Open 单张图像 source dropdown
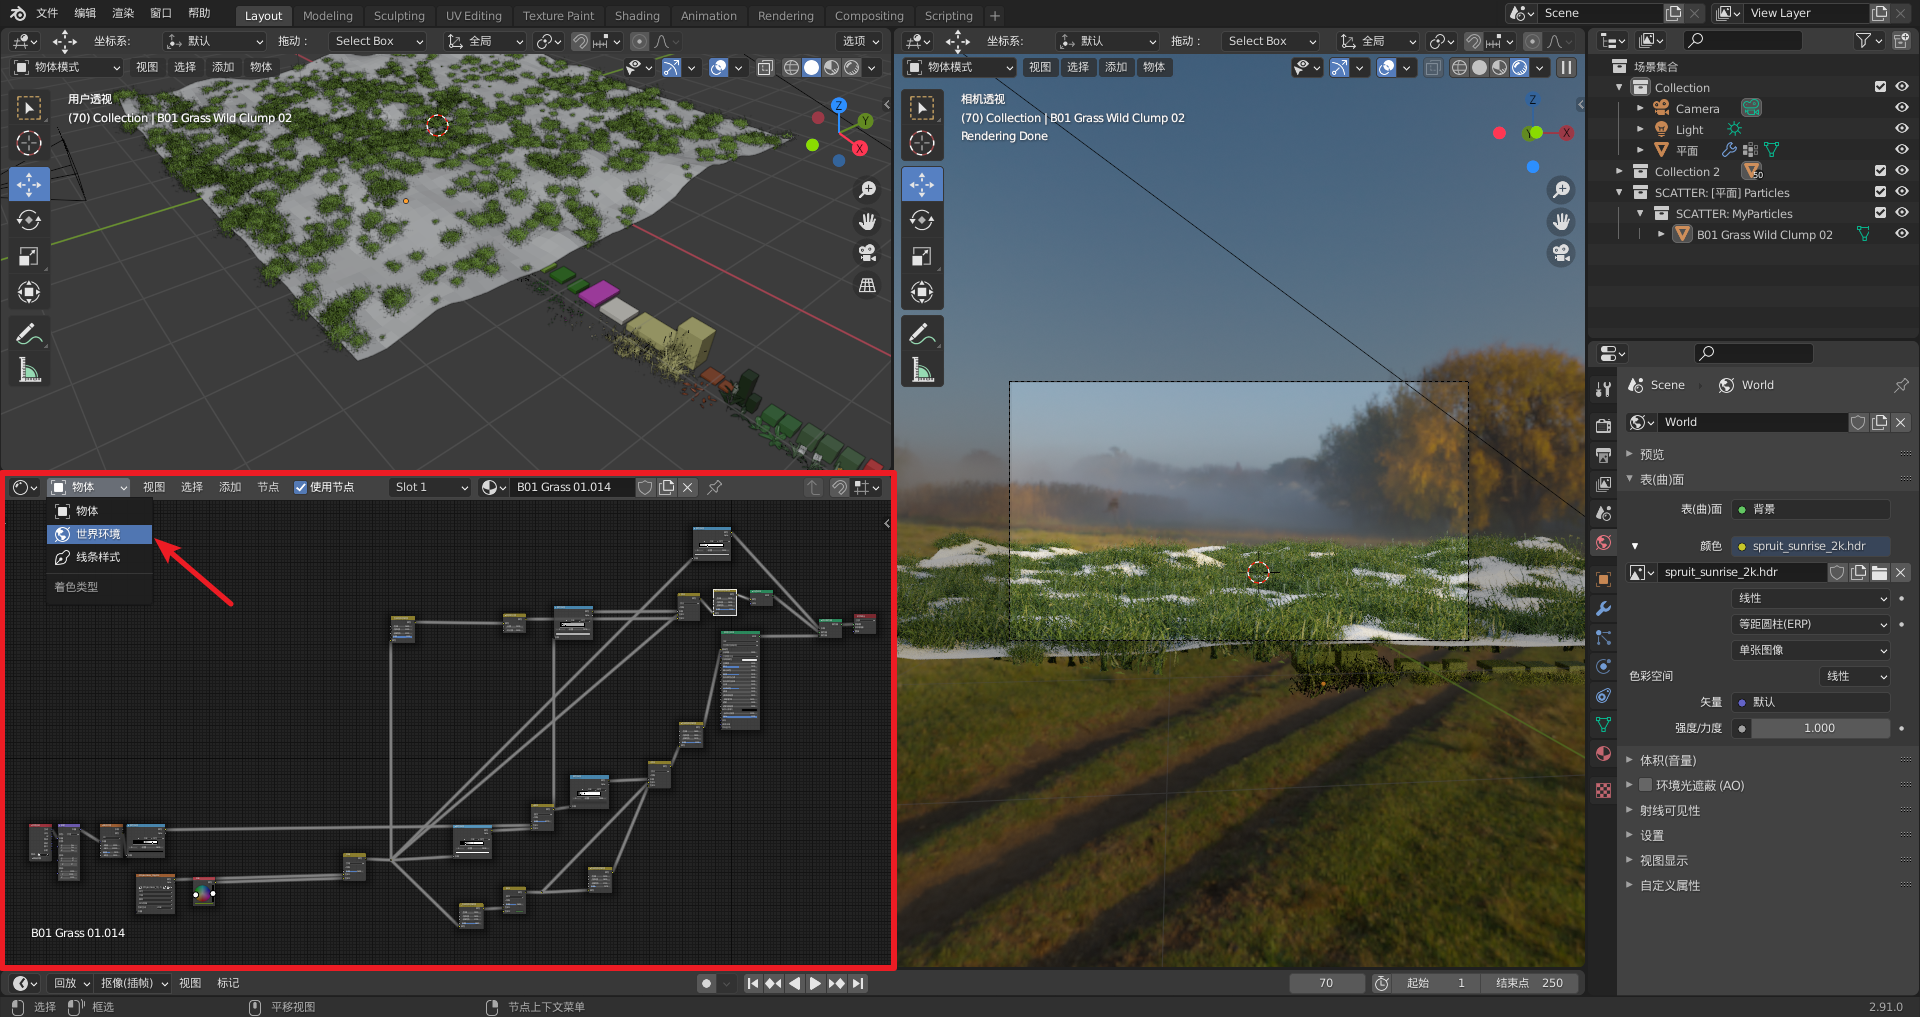This screenshot has width=1920, height=1017. click(1811, 650)
